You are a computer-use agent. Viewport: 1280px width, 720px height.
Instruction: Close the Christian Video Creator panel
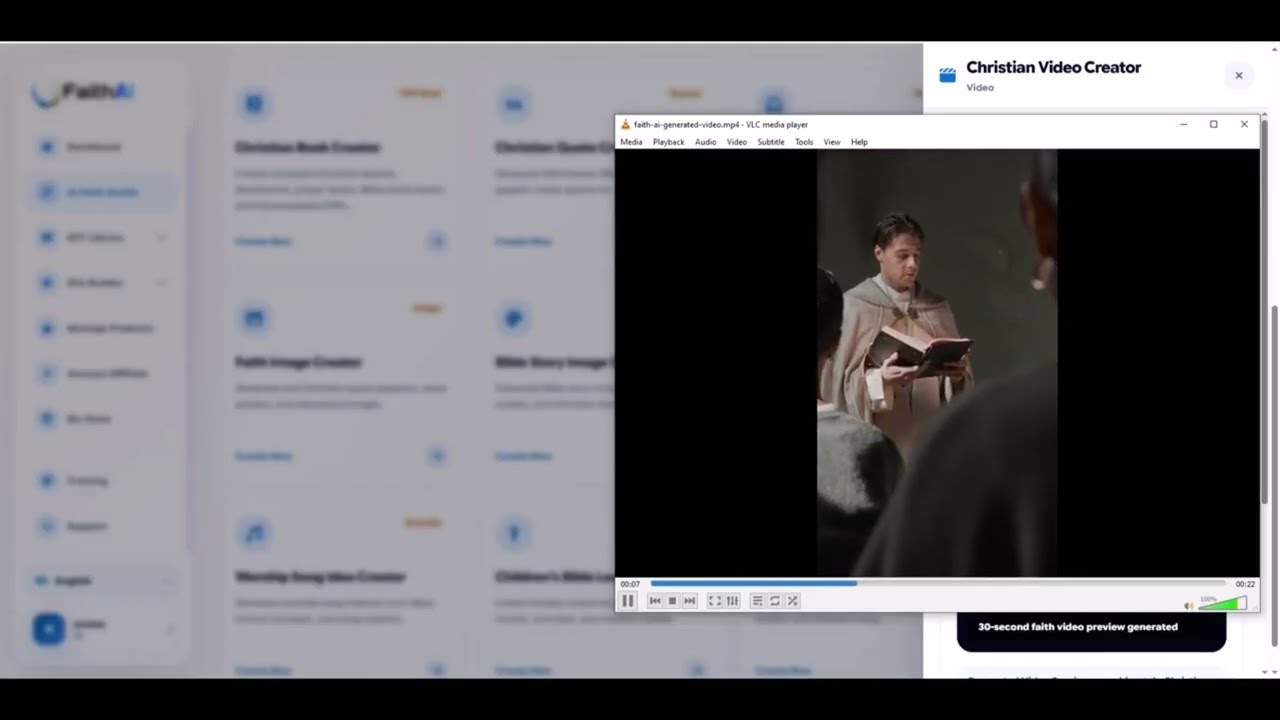(x=1238, y=75)
